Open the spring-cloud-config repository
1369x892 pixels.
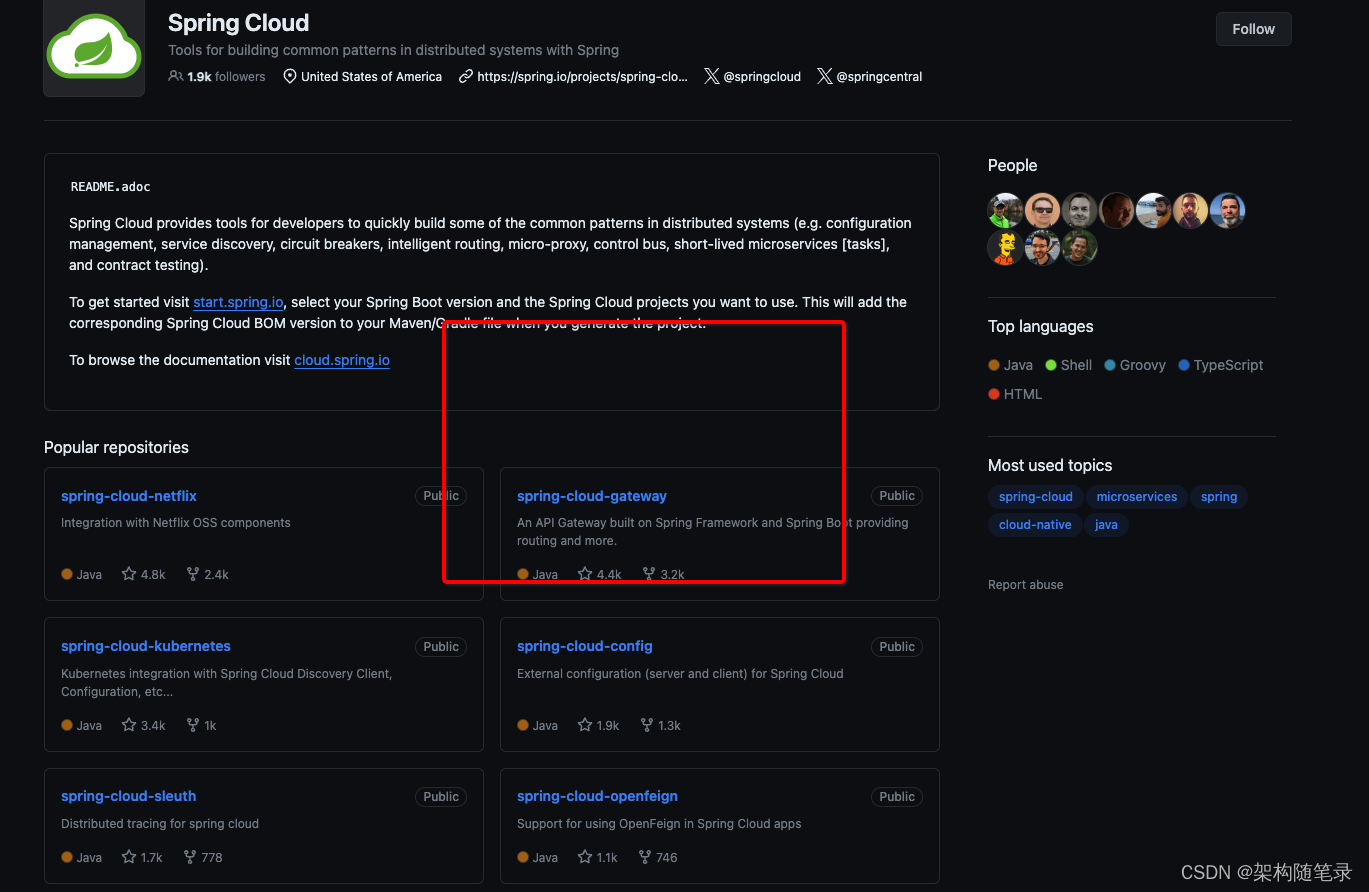[584, 646]
